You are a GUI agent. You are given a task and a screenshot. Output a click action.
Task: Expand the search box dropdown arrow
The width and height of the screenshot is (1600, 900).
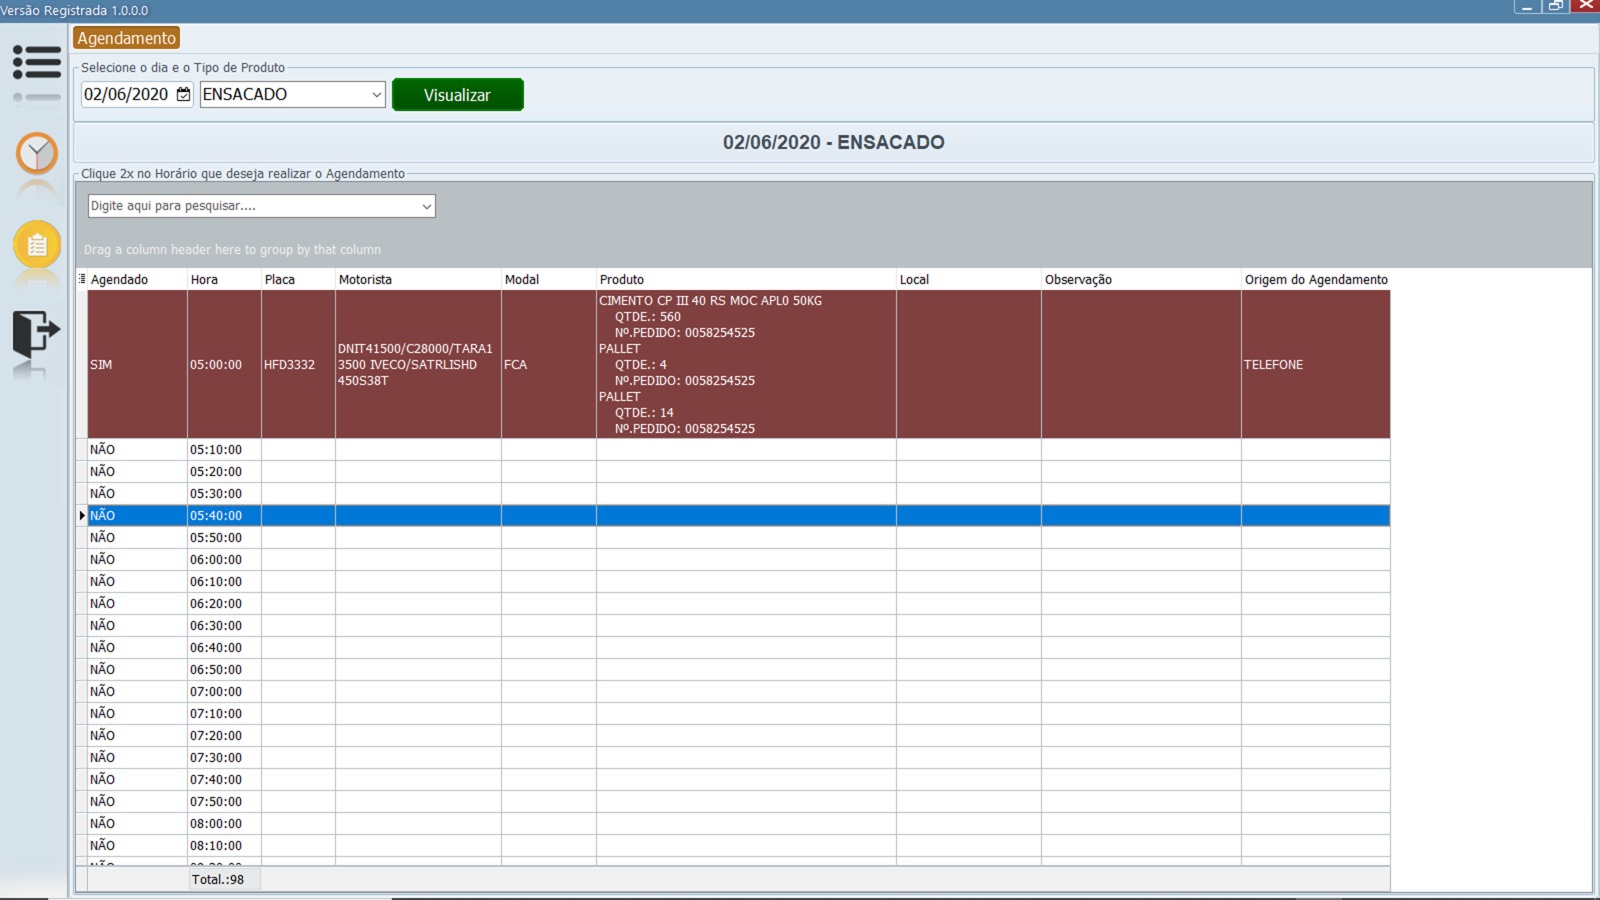tap(426, 206)
